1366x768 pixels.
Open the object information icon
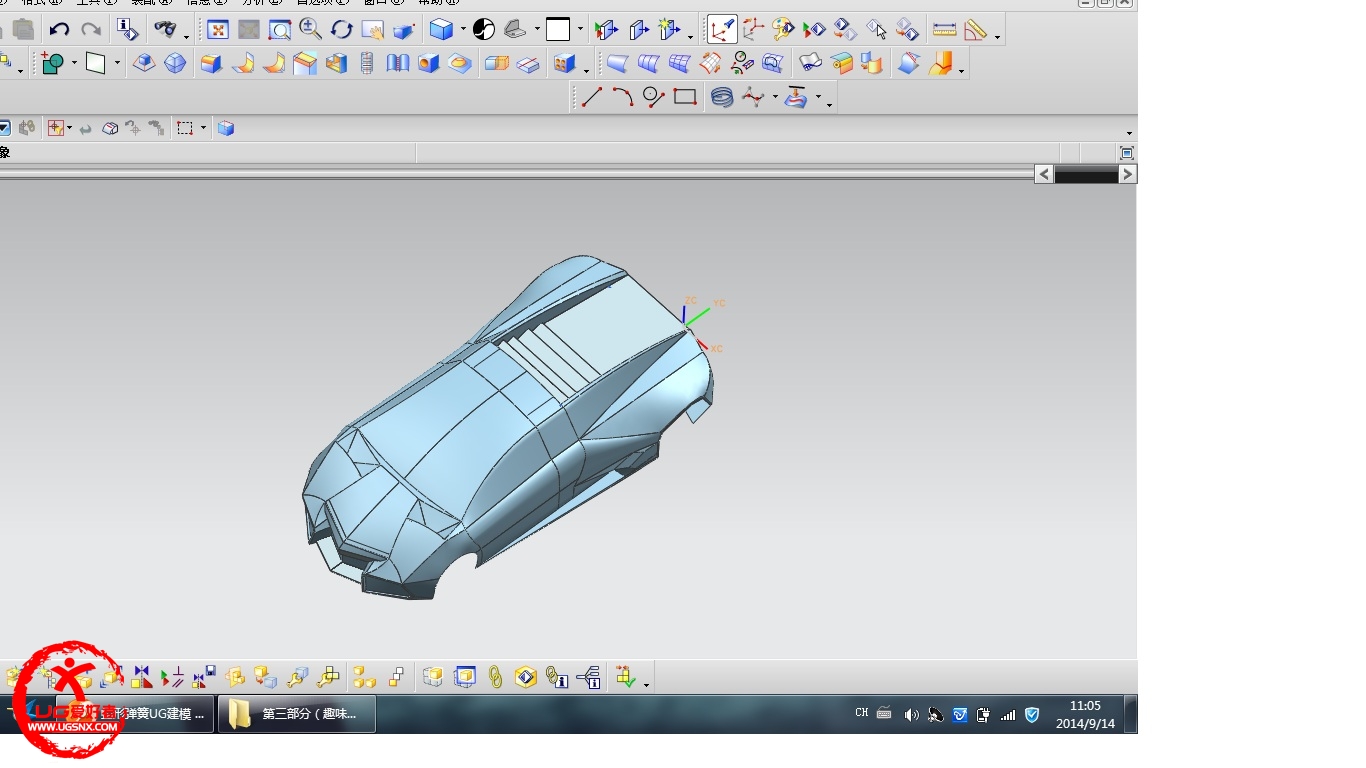127,29
